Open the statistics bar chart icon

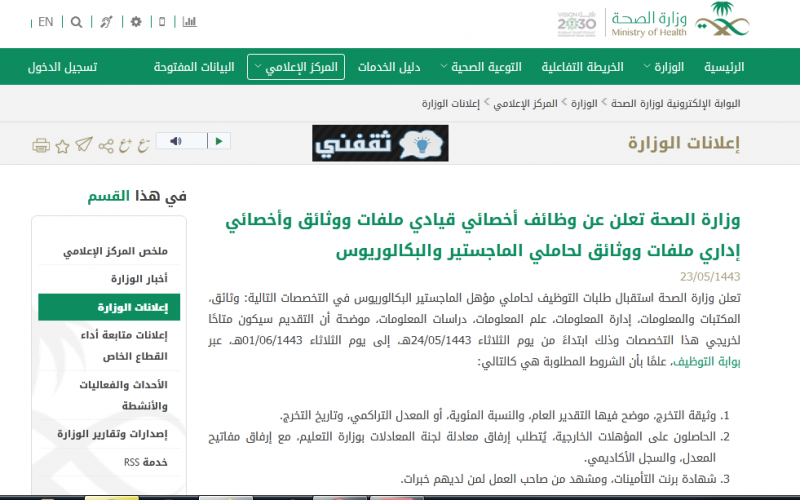click(189, 22)
